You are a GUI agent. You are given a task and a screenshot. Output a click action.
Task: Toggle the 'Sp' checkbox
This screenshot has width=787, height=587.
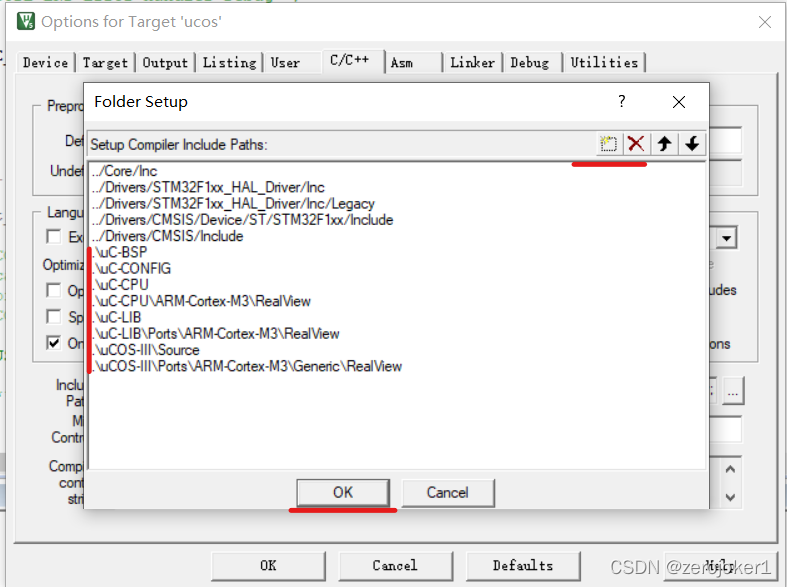click(x=54, y=317)
